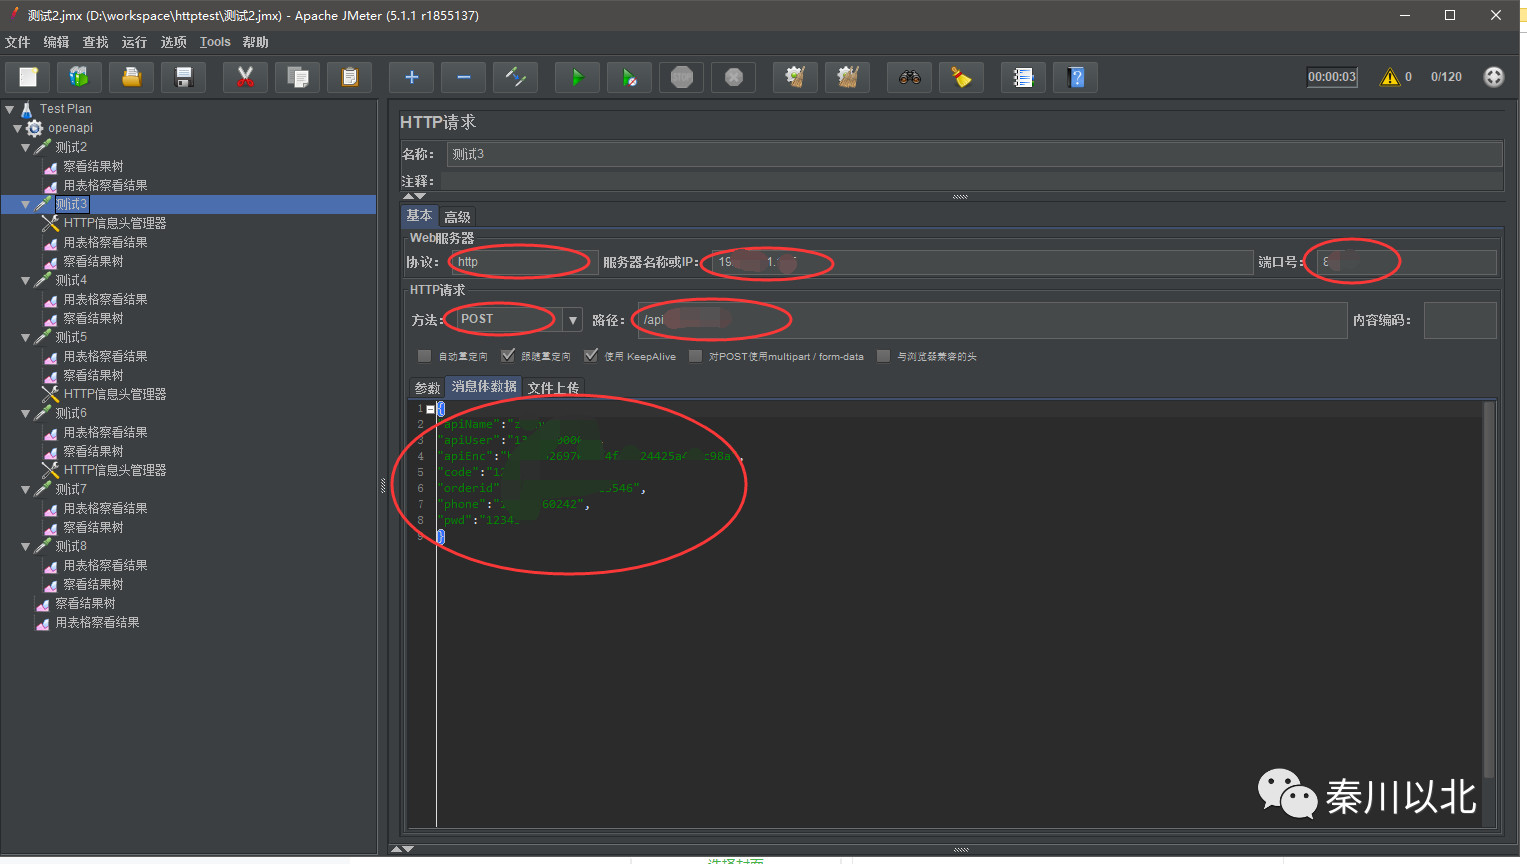The image size is (1527, 864).
Task: Select the 测试8 tree item
Action: click(x=71, y=546)
